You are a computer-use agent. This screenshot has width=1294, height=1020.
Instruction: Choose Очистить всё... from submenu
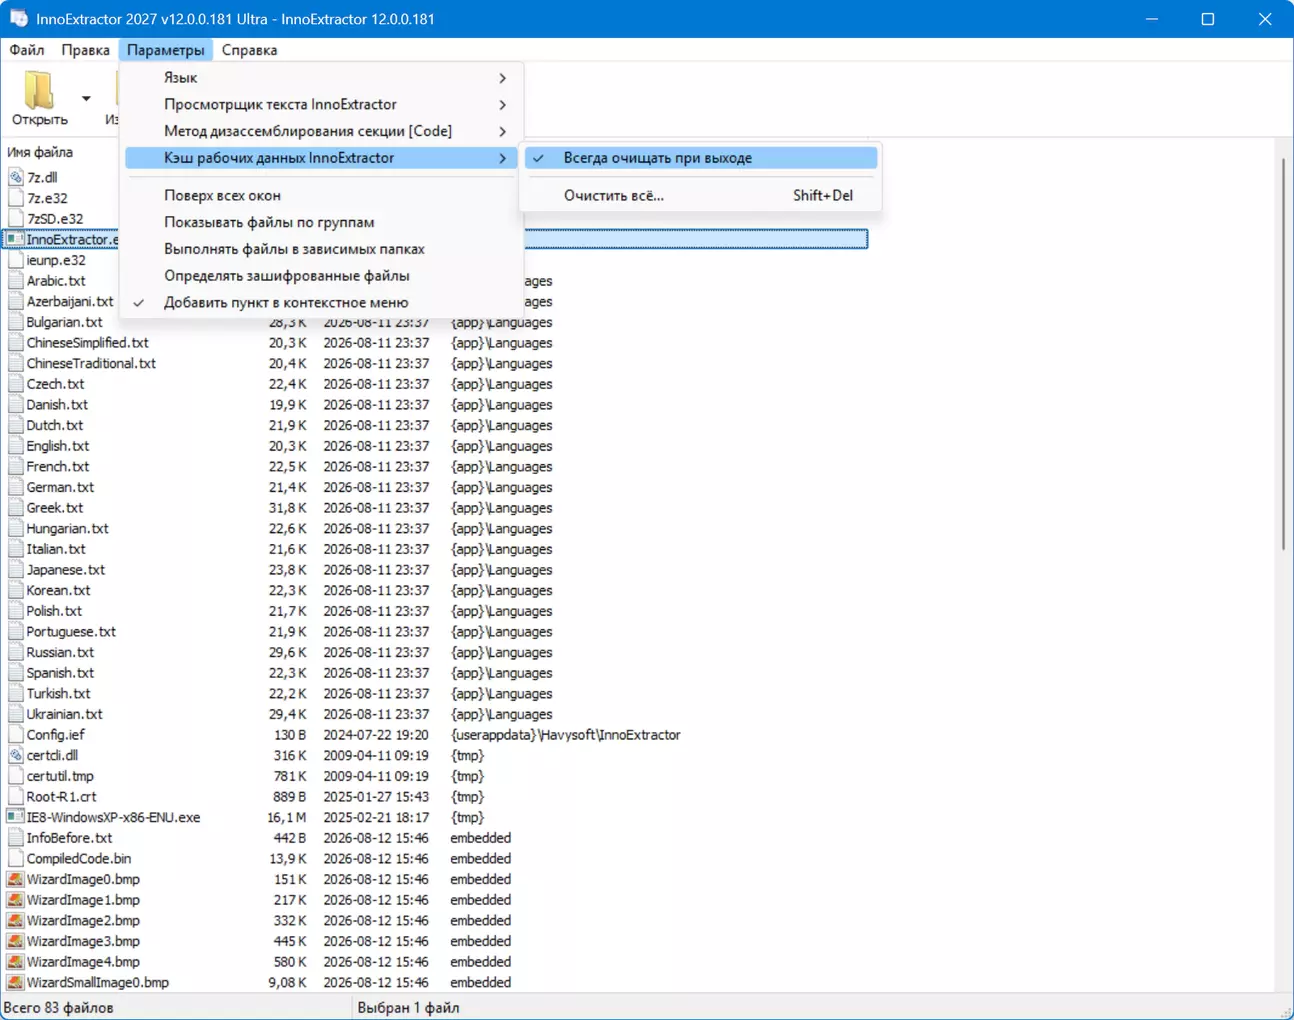(701, 195)
